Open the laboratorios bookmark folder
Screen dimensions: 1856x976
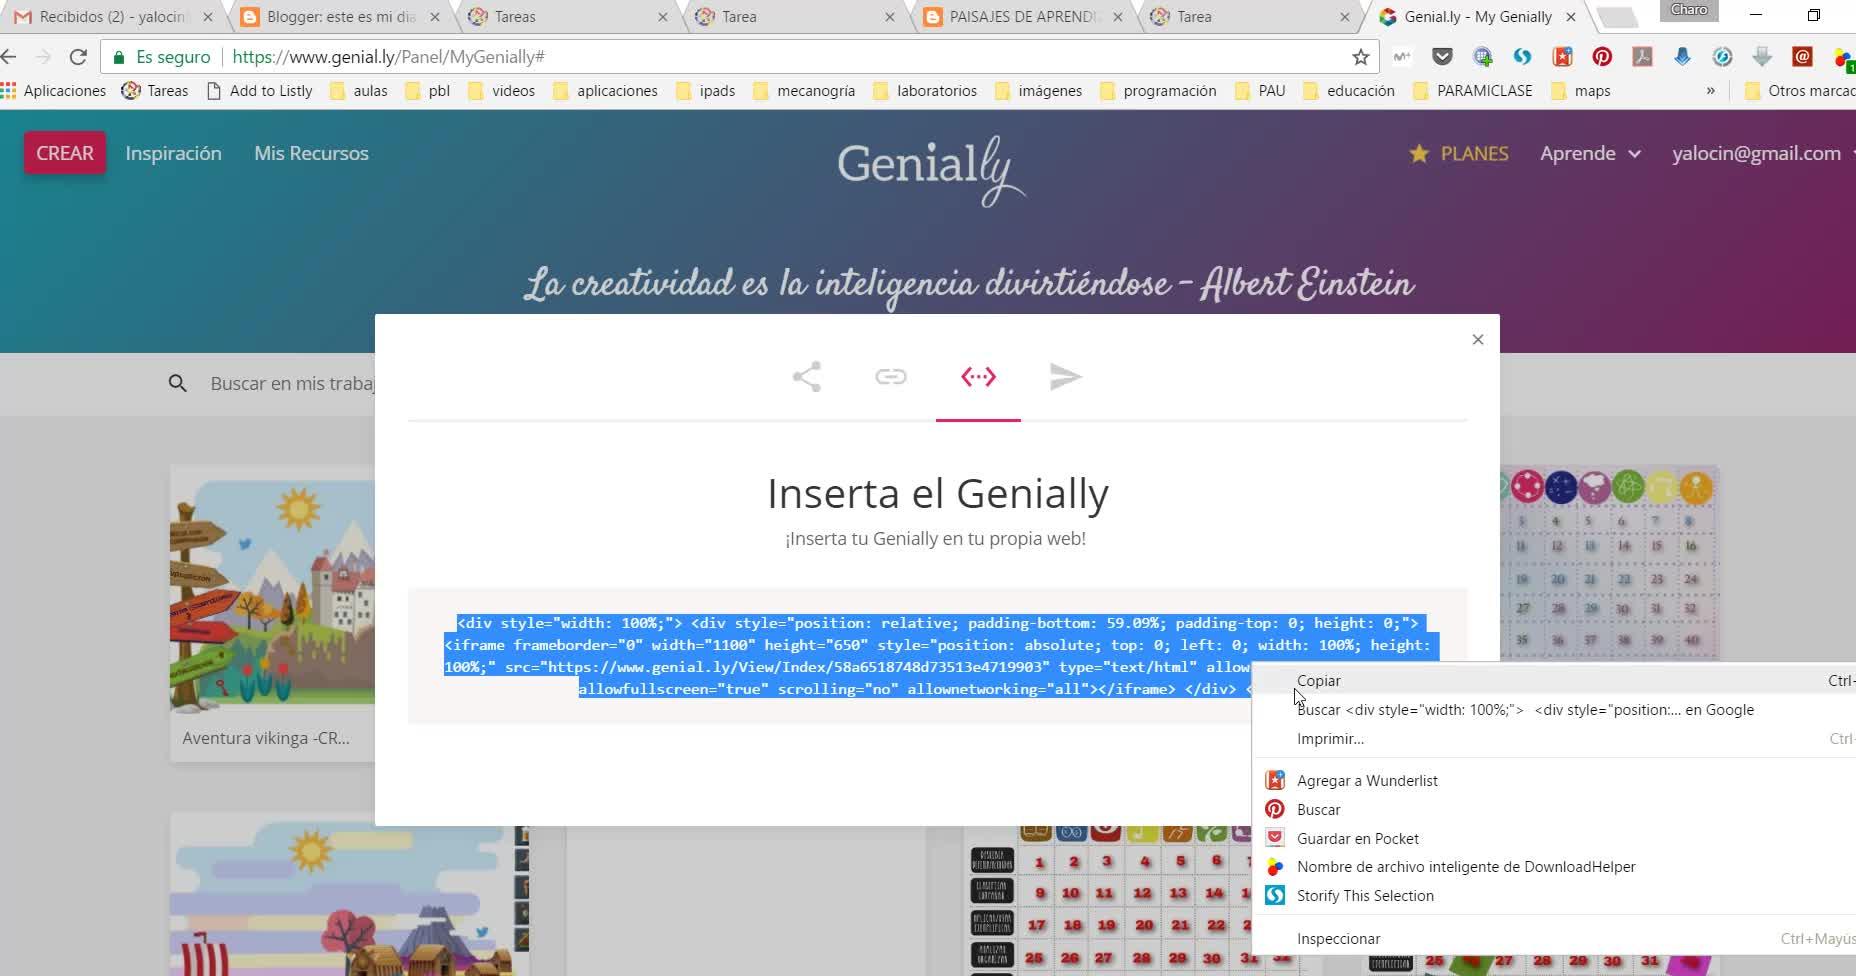(x=925, y=91)
